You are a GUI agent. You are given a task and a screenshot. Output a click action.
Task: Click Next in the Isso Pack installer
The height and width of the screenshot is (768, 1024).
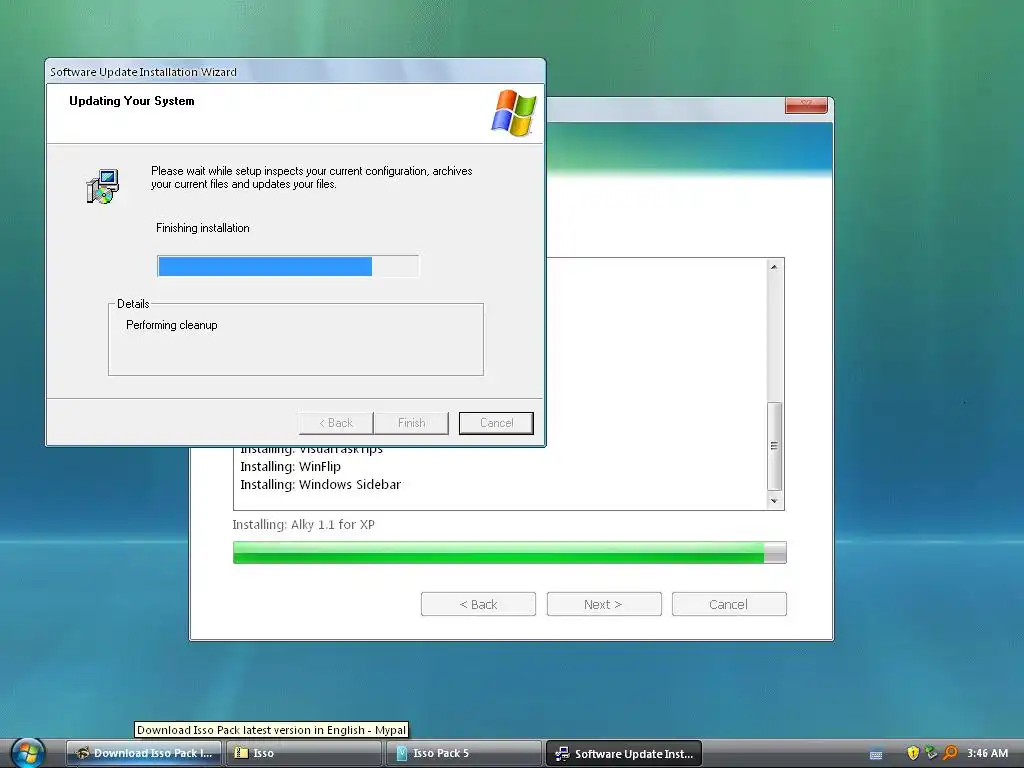(604, 604)
